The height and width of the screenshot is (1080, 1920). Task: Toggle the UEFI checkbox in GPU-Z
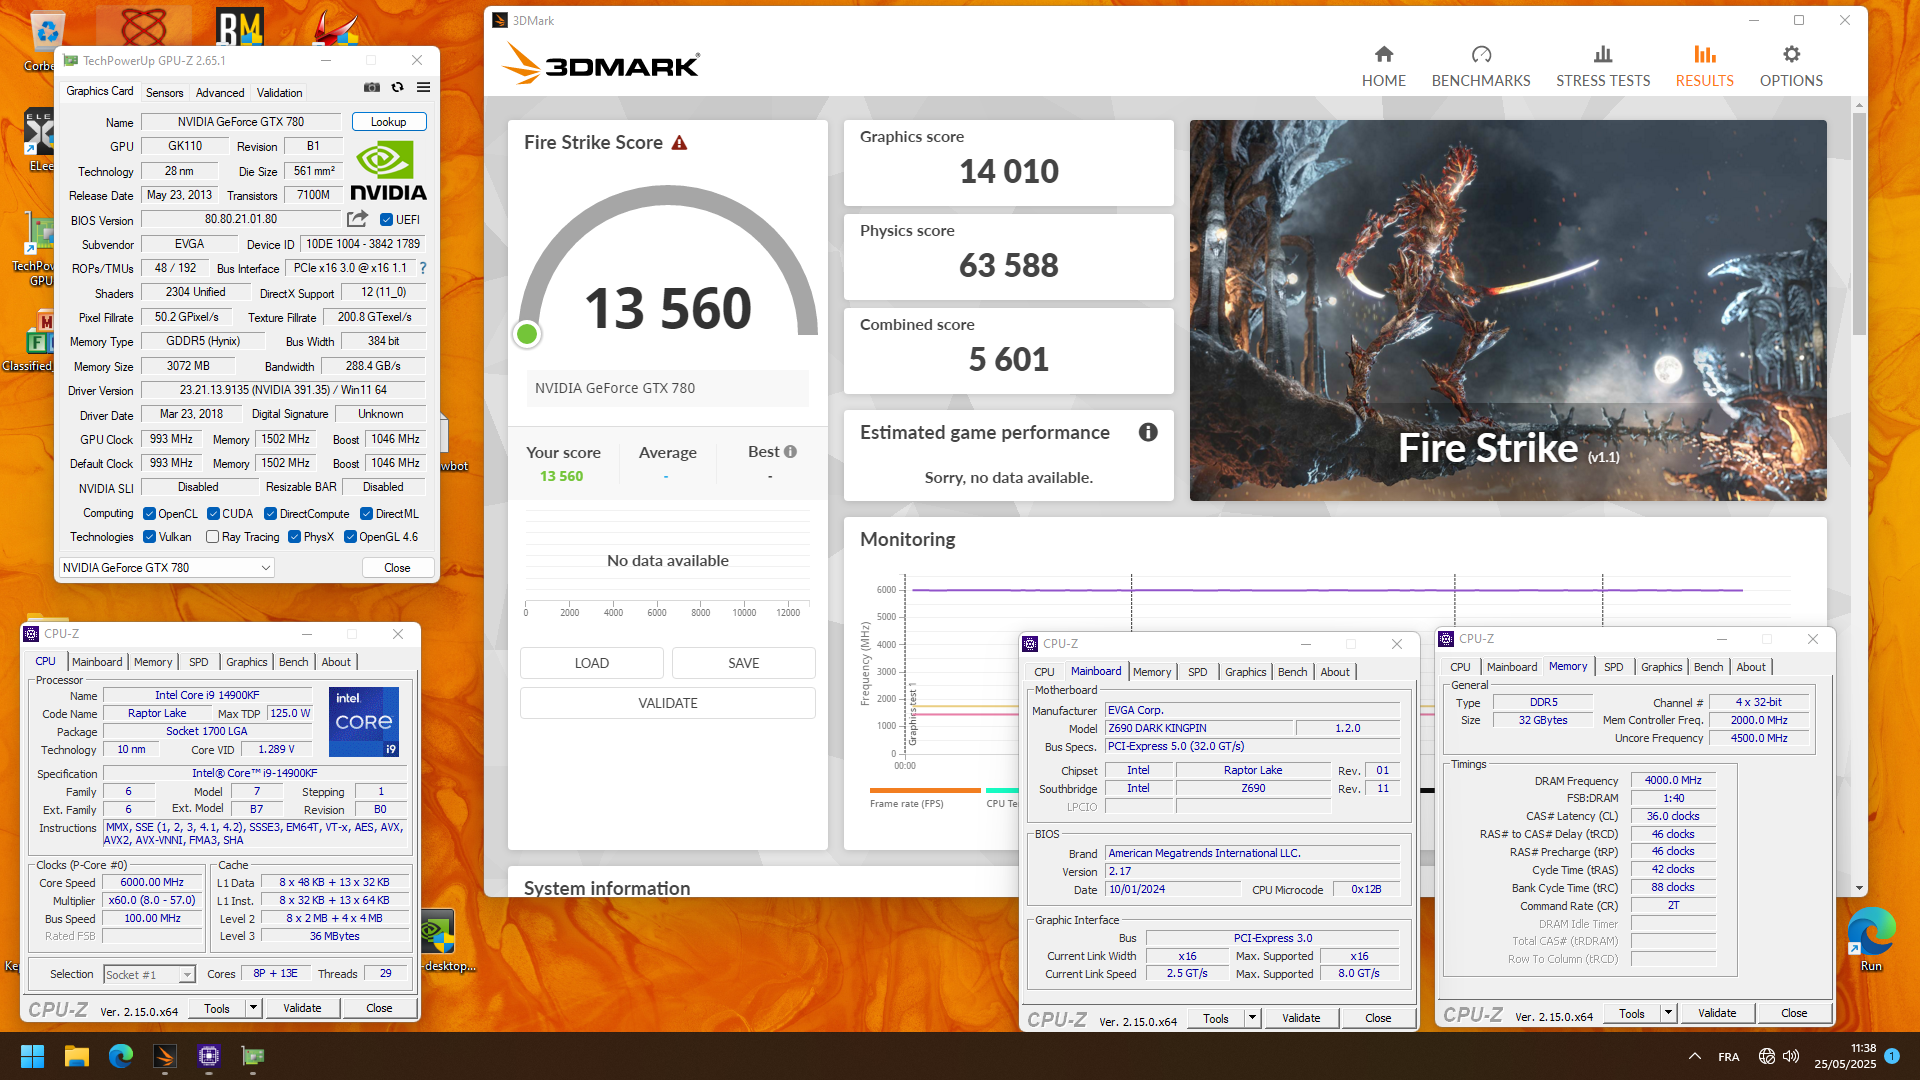click(386, 220)
